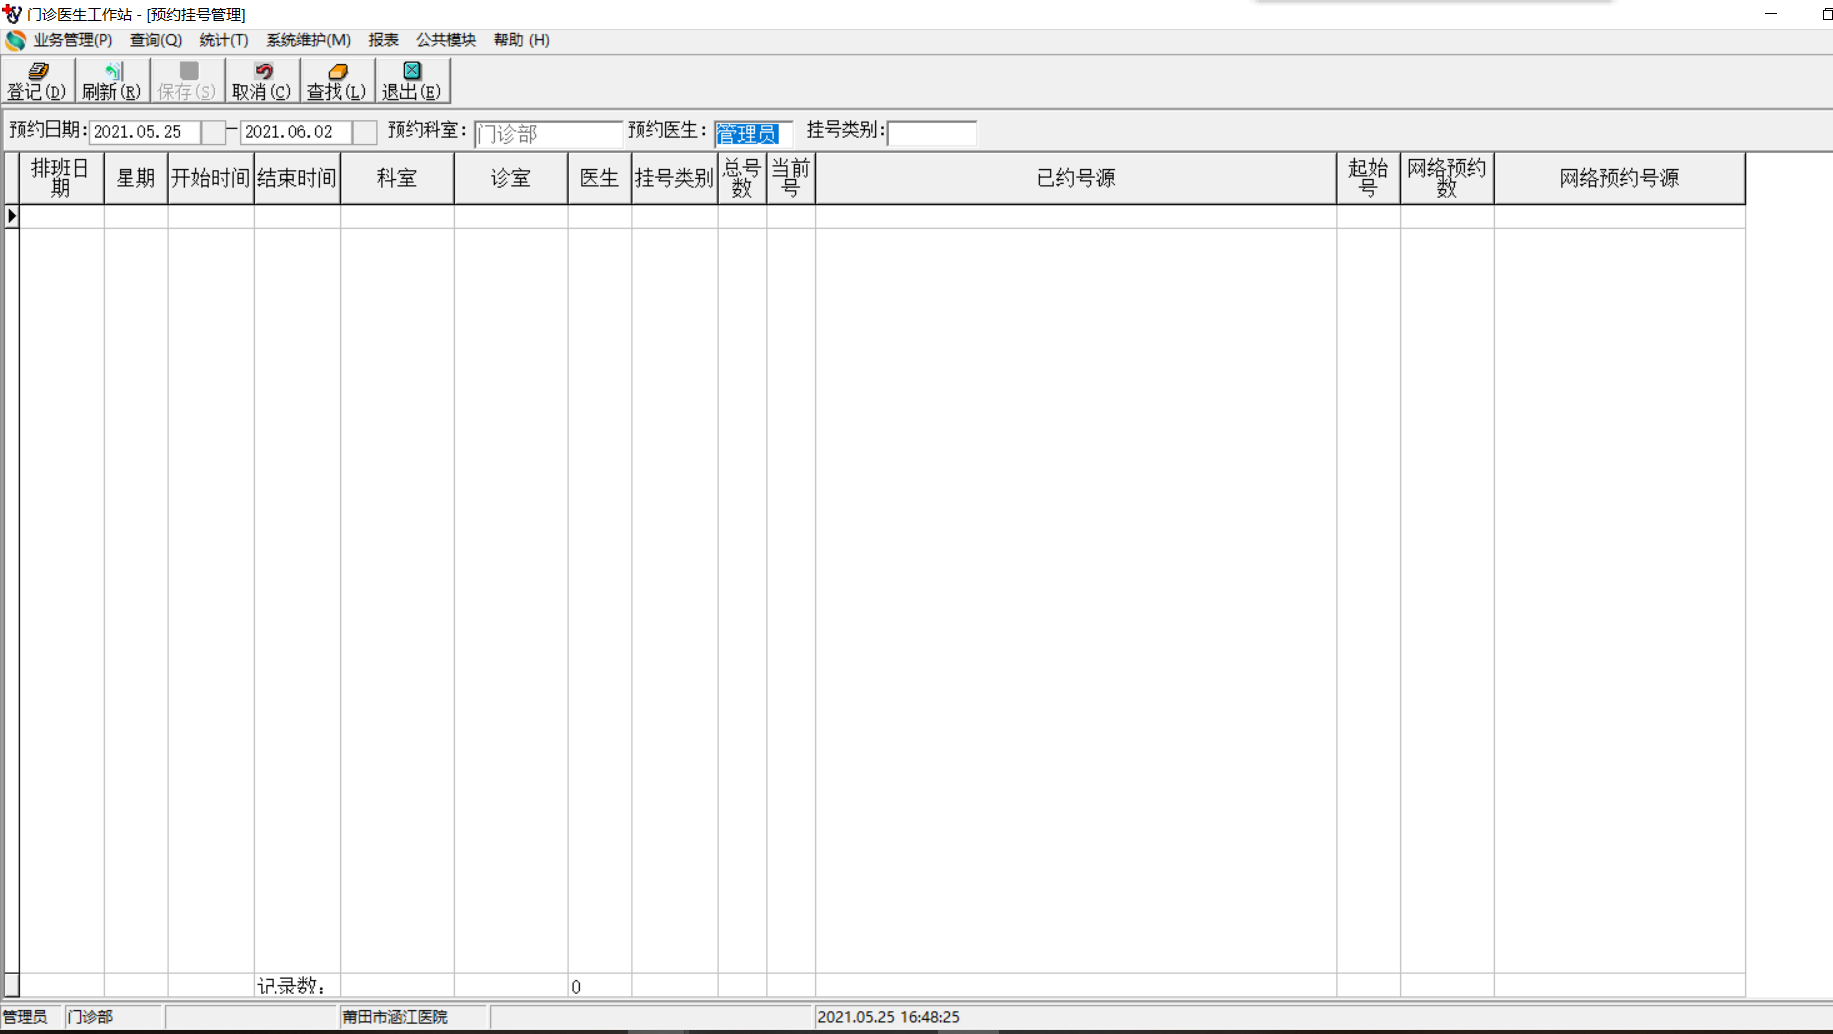The image size is (1833, 1034).
Task: Open the 查询(Q) menu
Action: coord(156,40)
